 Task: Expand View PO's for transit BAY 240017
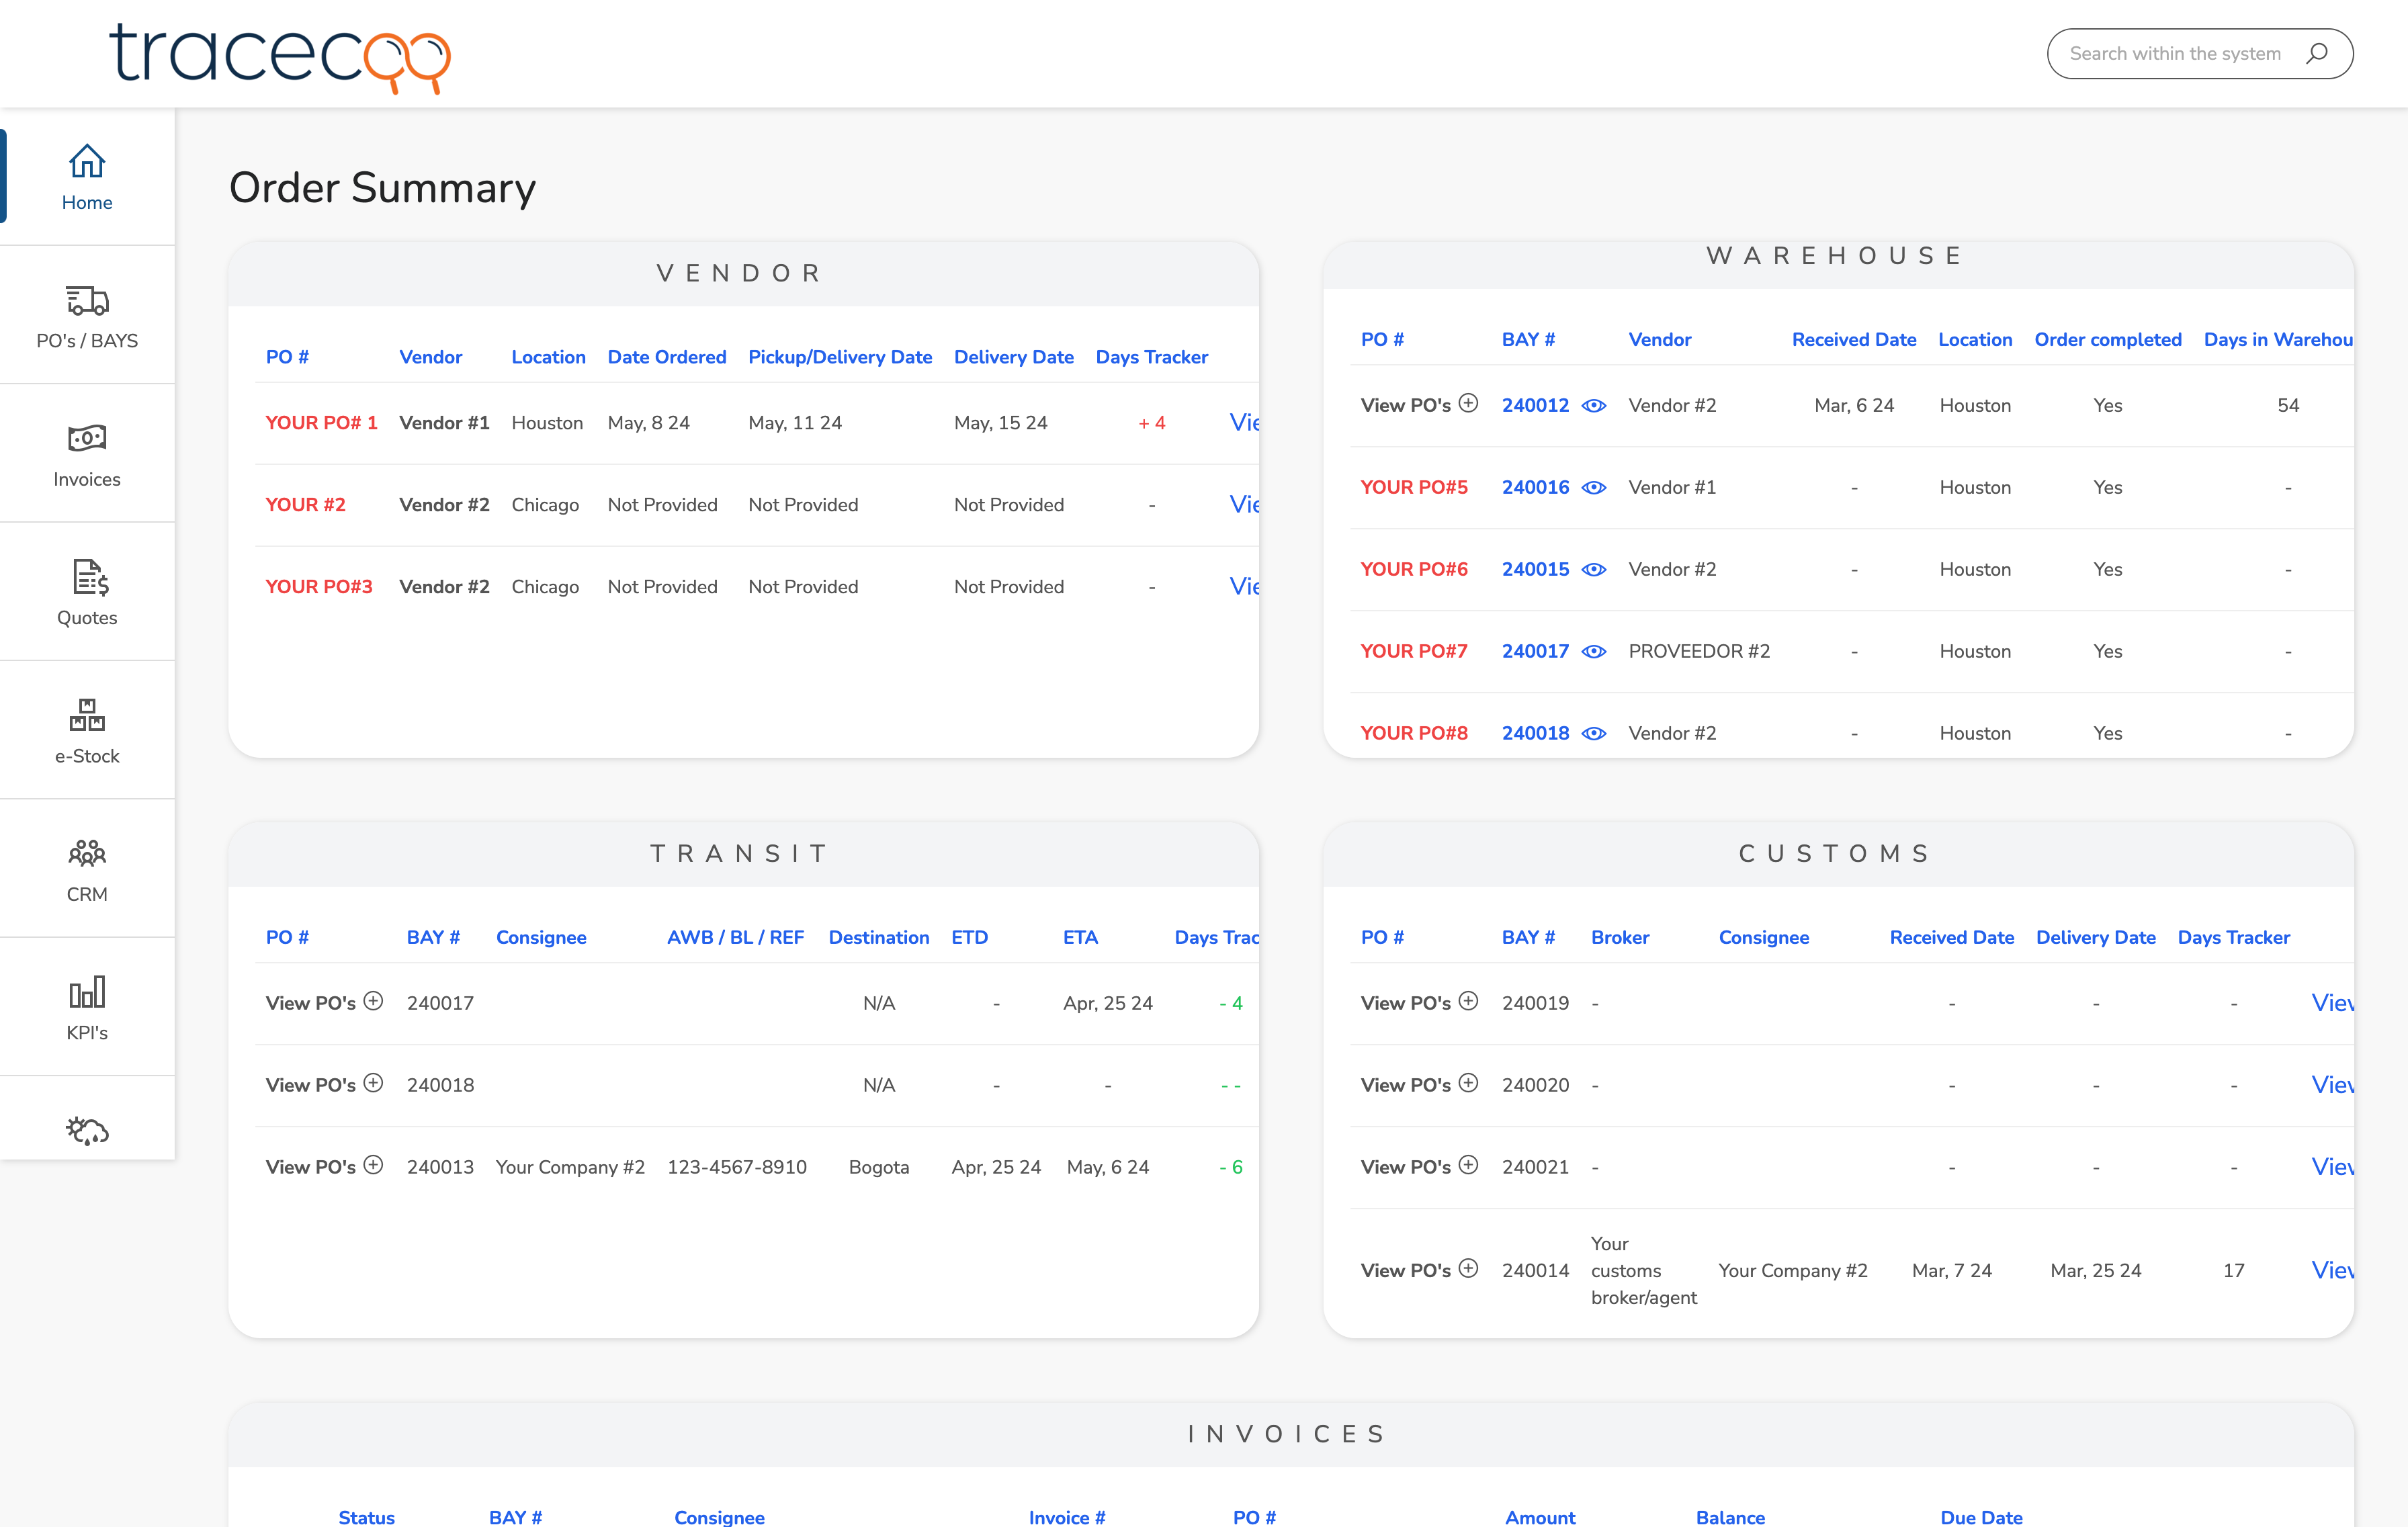pos(373,1002)
